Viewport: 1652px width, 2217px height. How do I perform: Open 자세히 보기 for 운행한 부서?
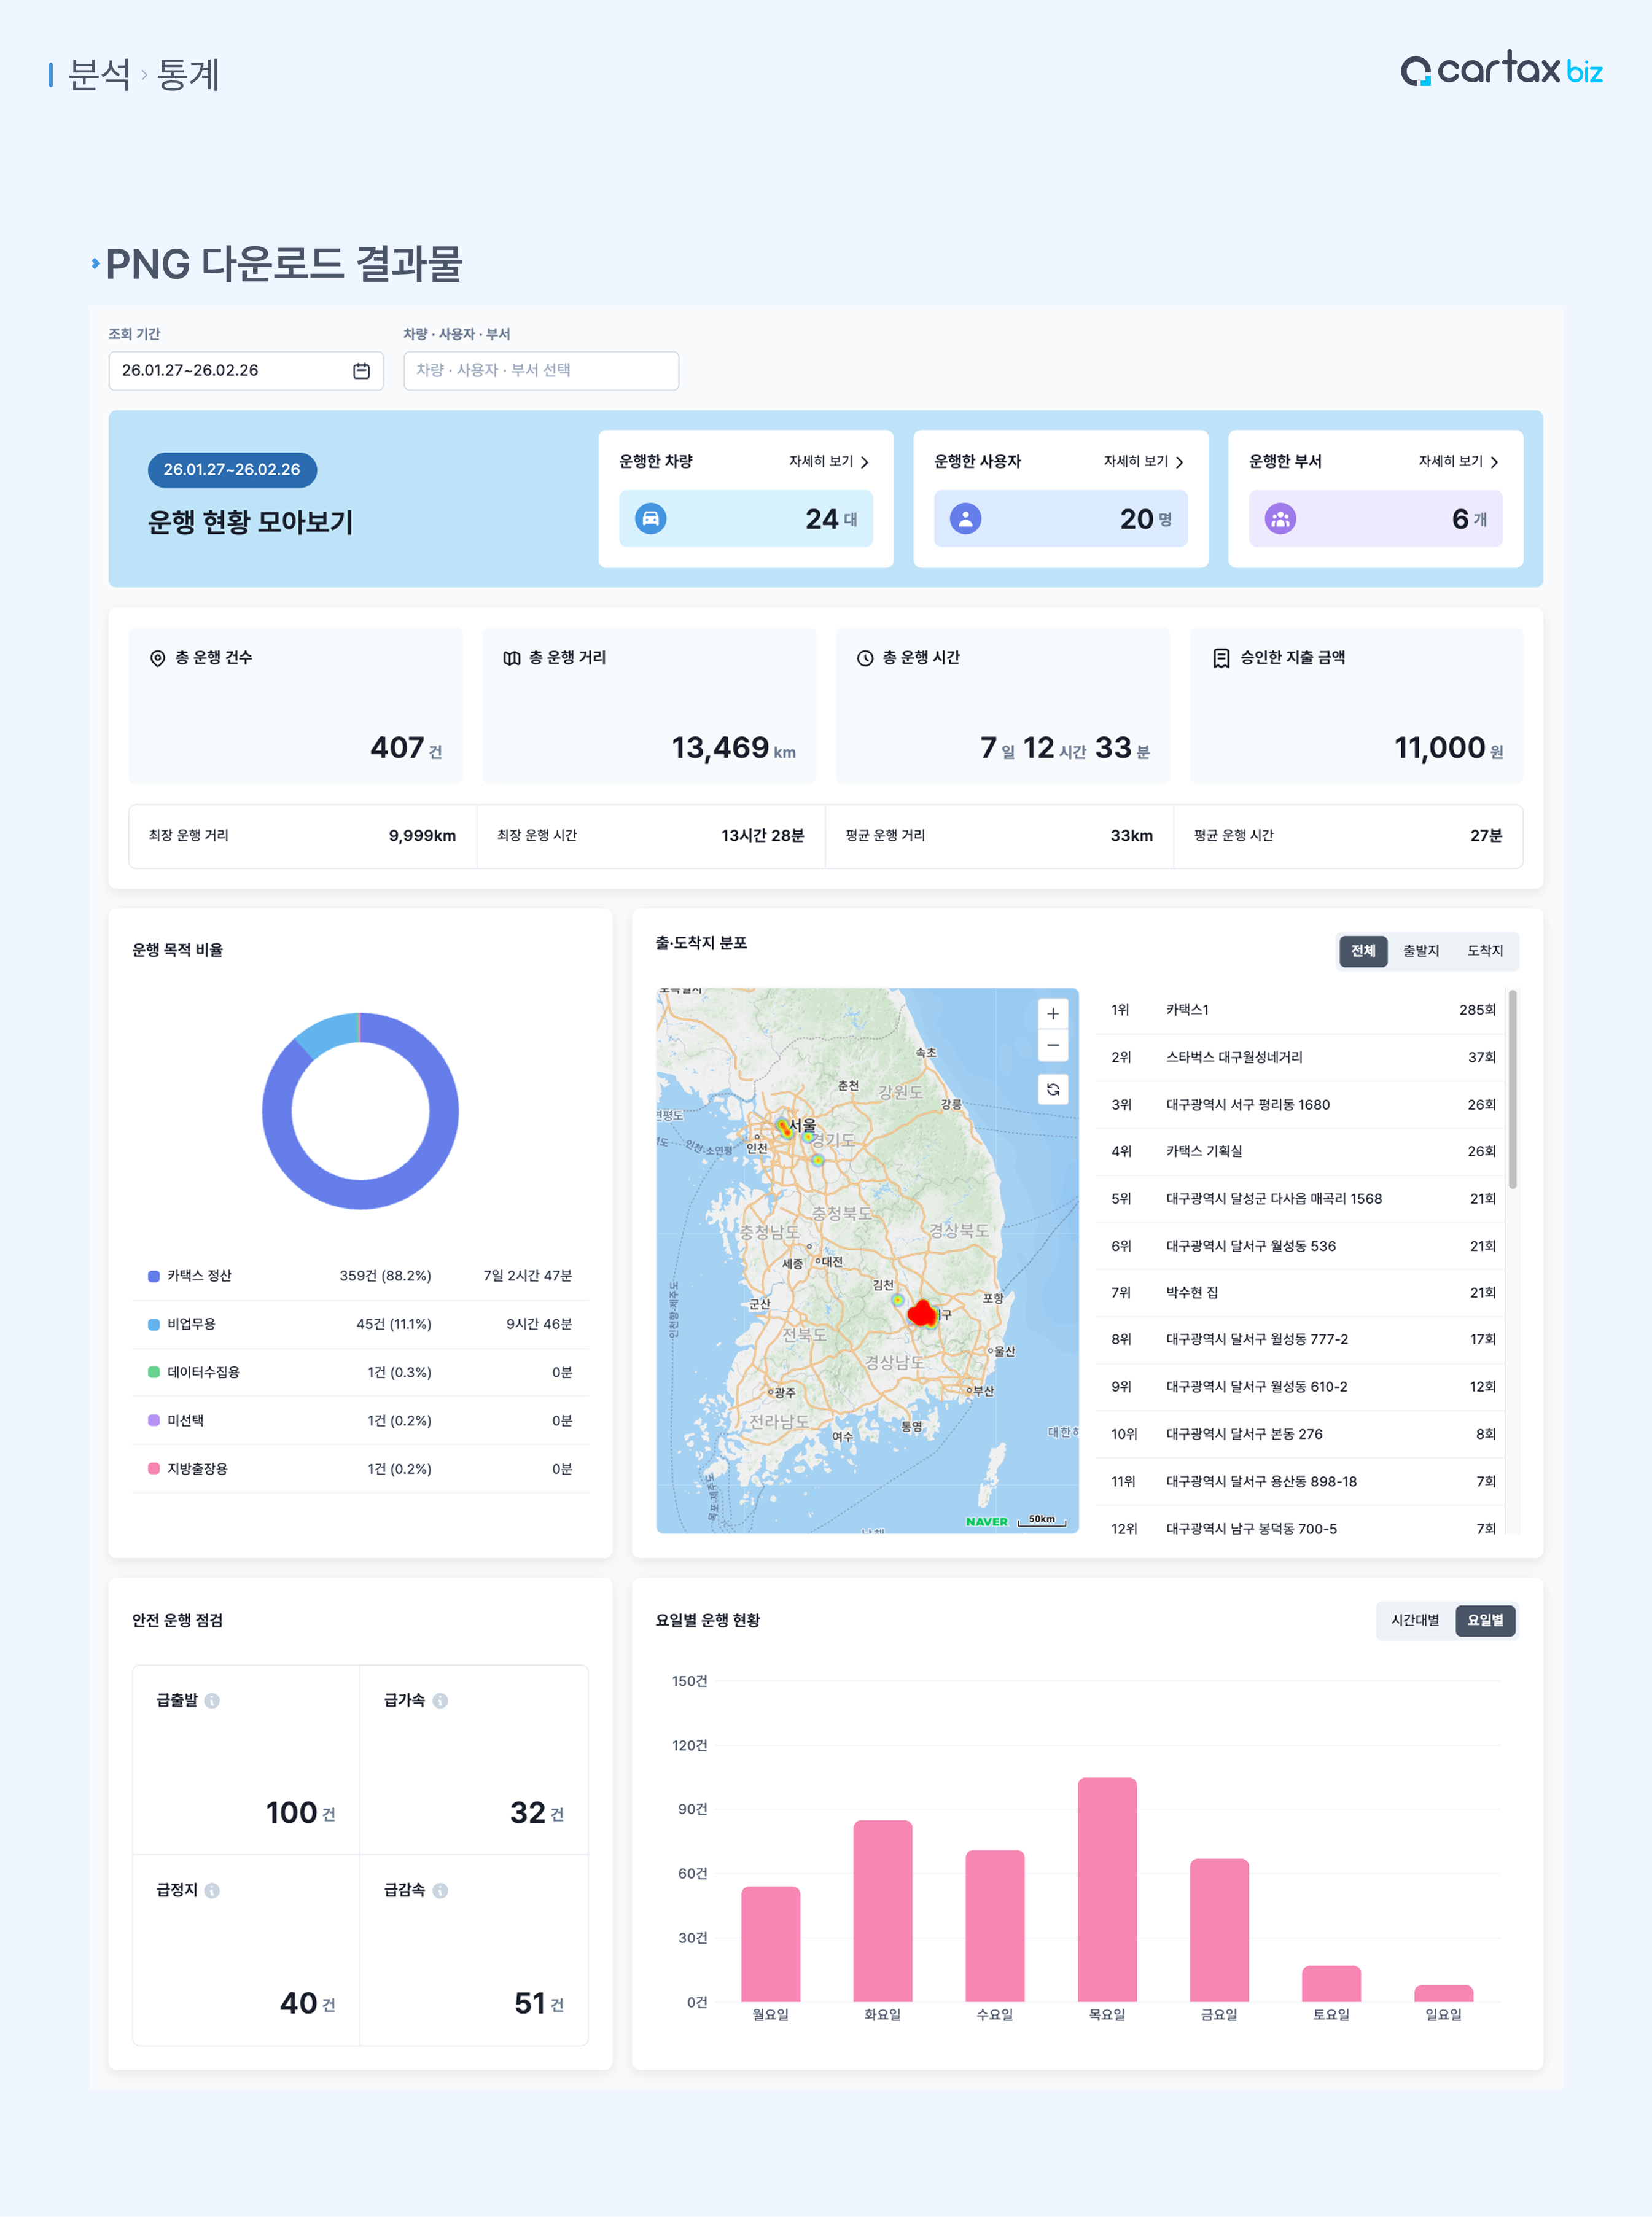click(1458, 462)
